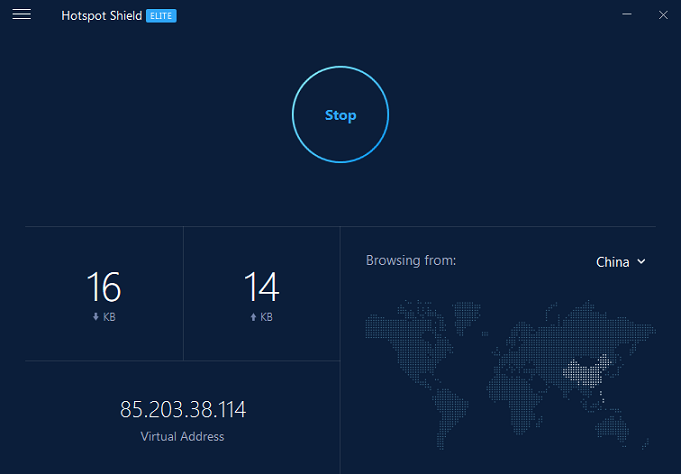The width and height of the screenshot is (681, 474).
Task: Open the hamburger menu
Action: click(x=21, y=14)
